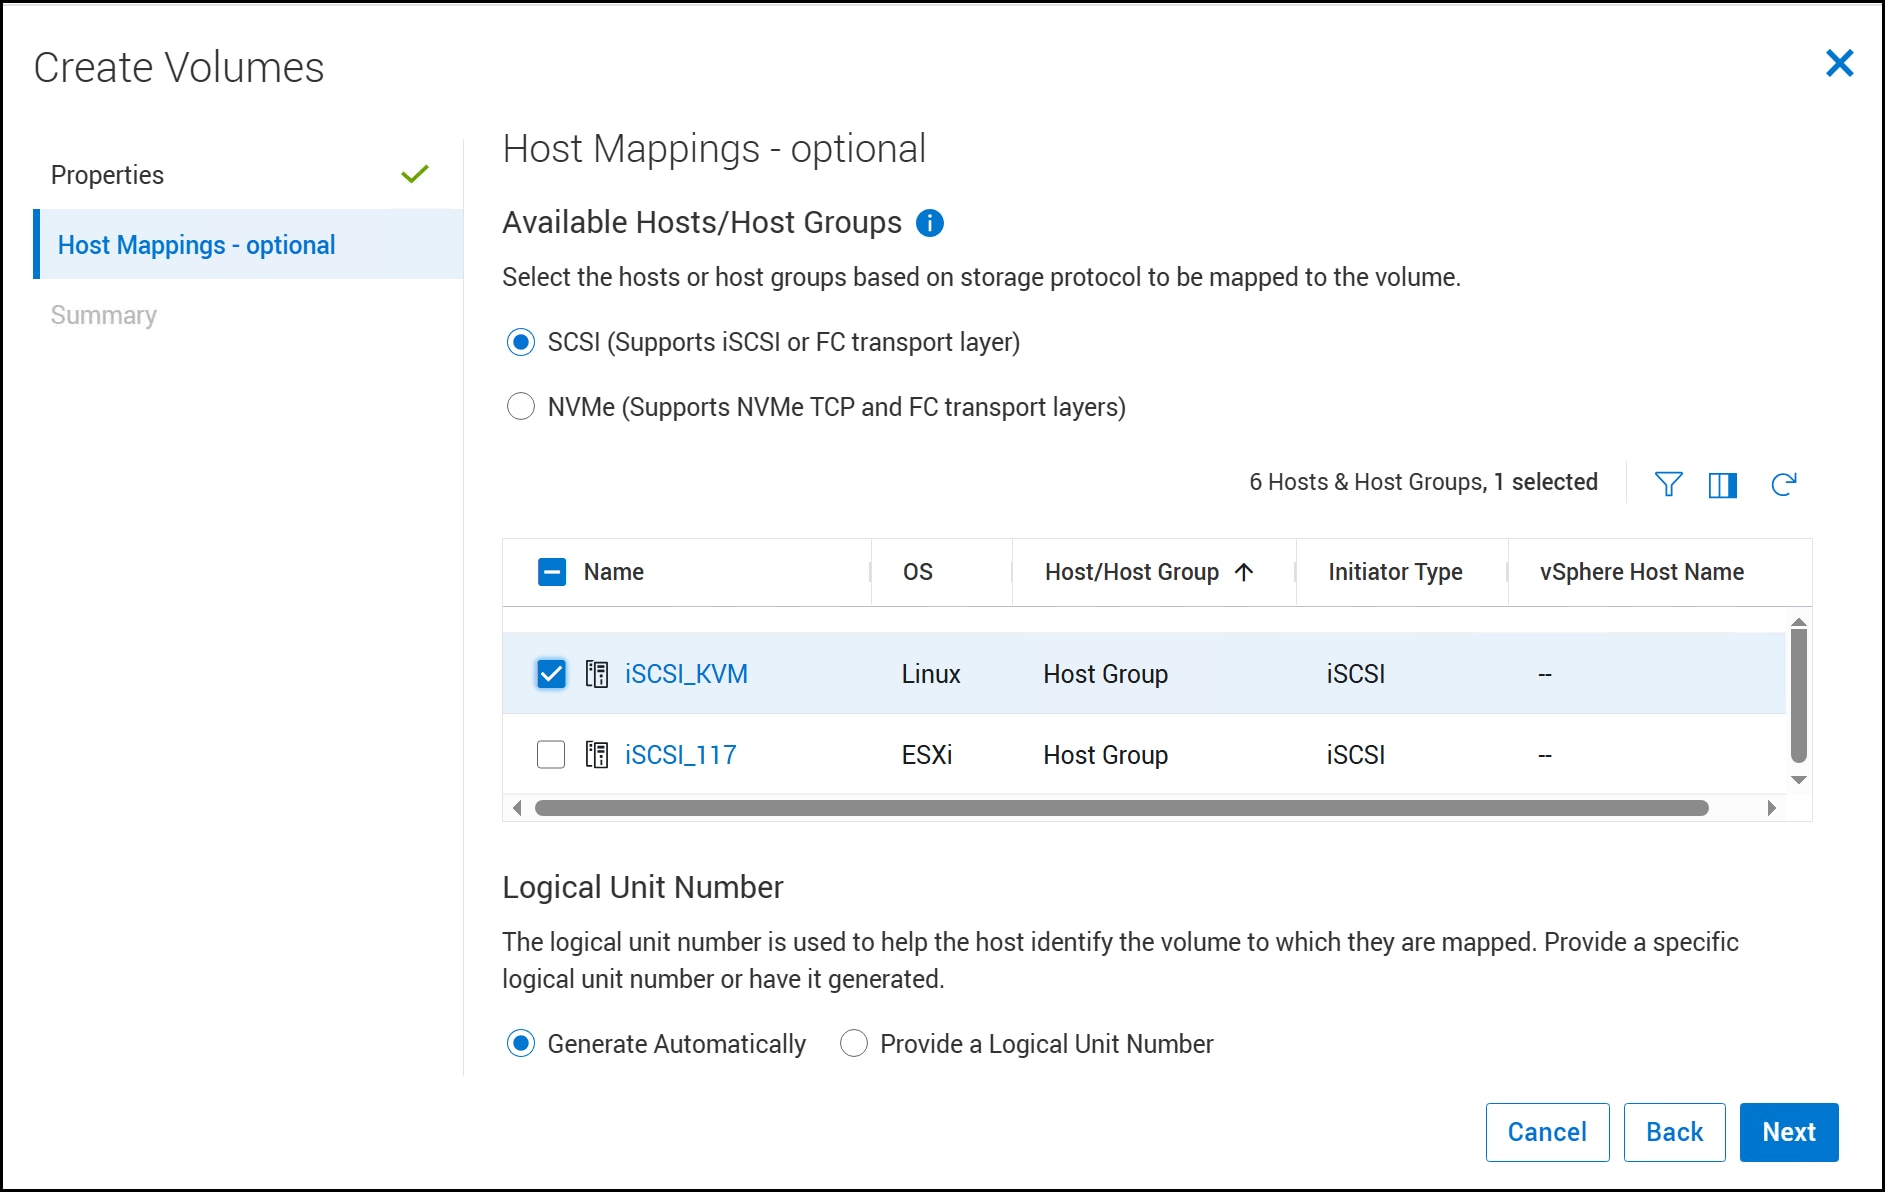Image resolution: width=1885 pixels, height=1192 pixels.
Task: Sort by the Initiator Type column header
Action: 1395,572
